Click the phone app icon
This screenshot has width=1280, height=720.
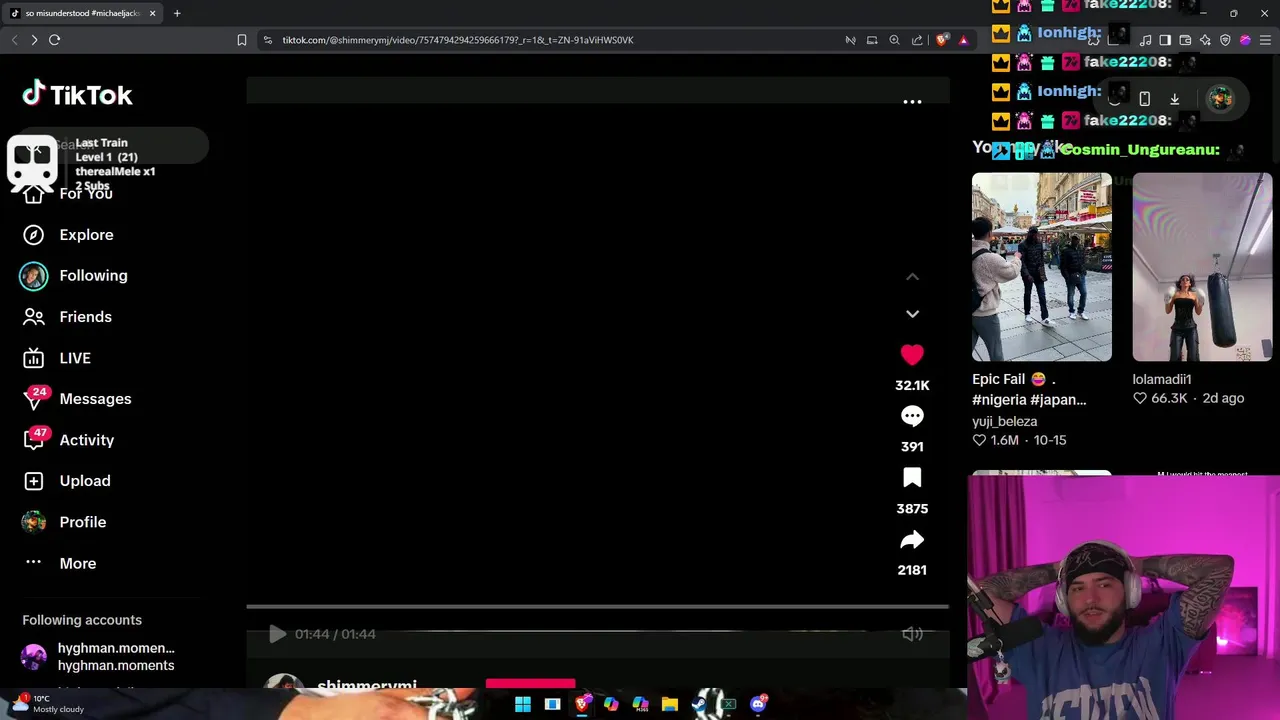pyautogui.click(x=1145, y=99)
